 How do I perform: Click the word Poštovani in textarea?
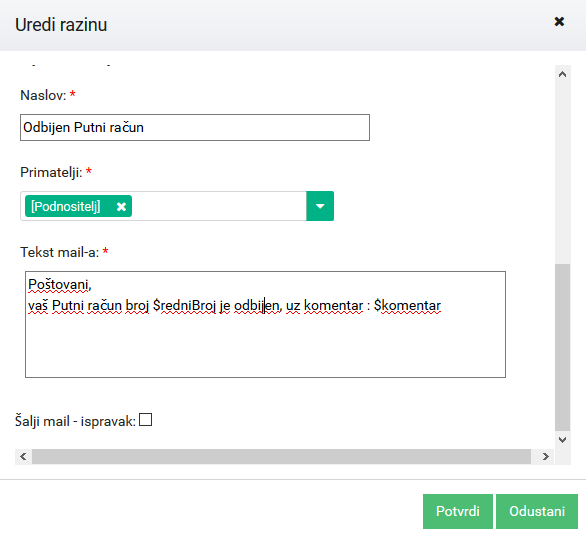point(60,284)
